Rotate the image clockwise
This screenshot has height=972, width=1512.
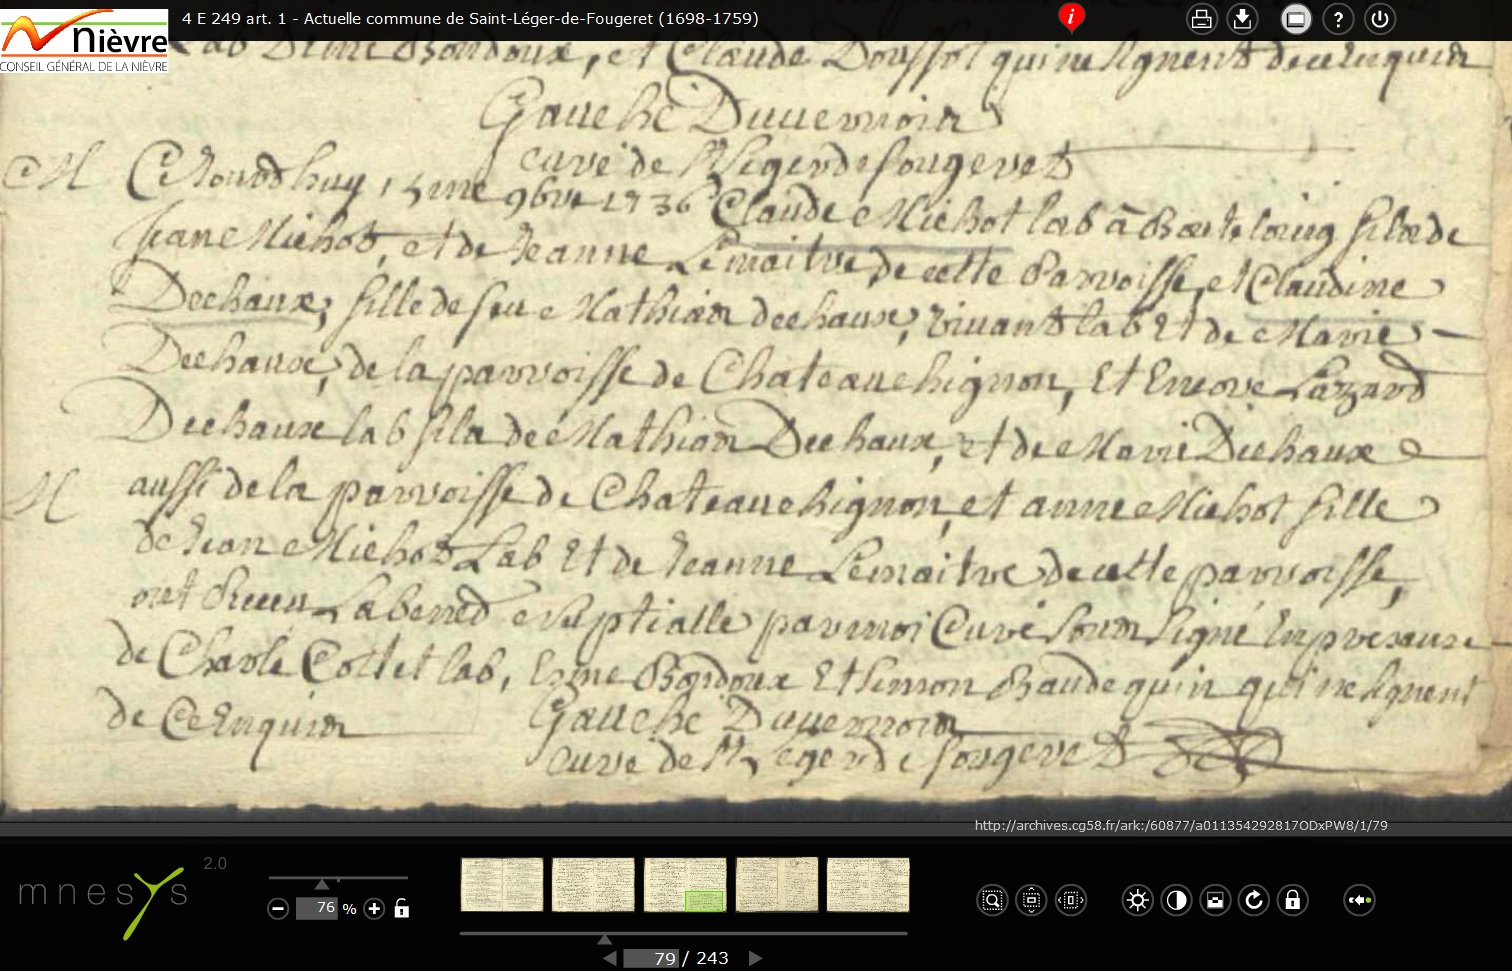click(1254, 900)
